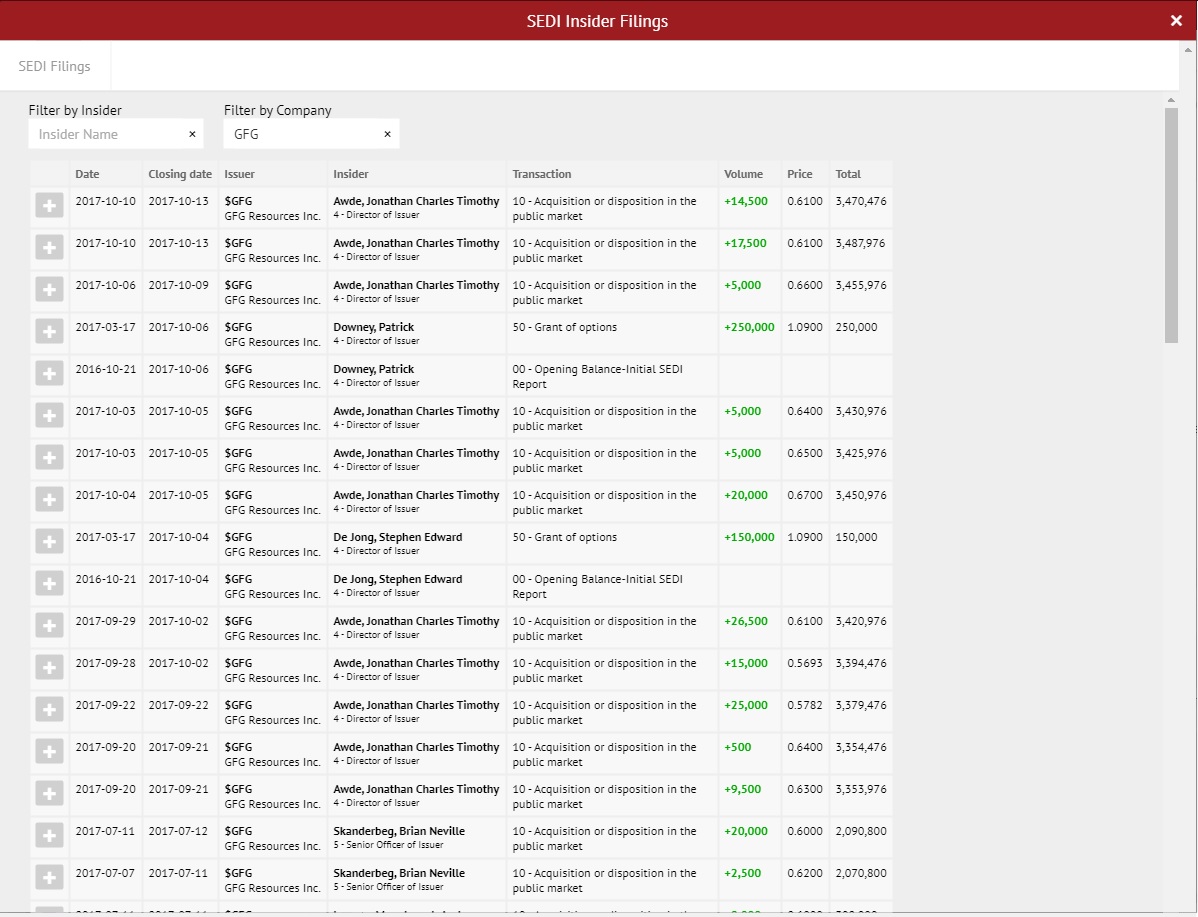Select Skanderbeg, Brian Neville dated 2017-07-11
Image resolution: width=1198 pixels, height=917 pixels.
tap(399, 831)
